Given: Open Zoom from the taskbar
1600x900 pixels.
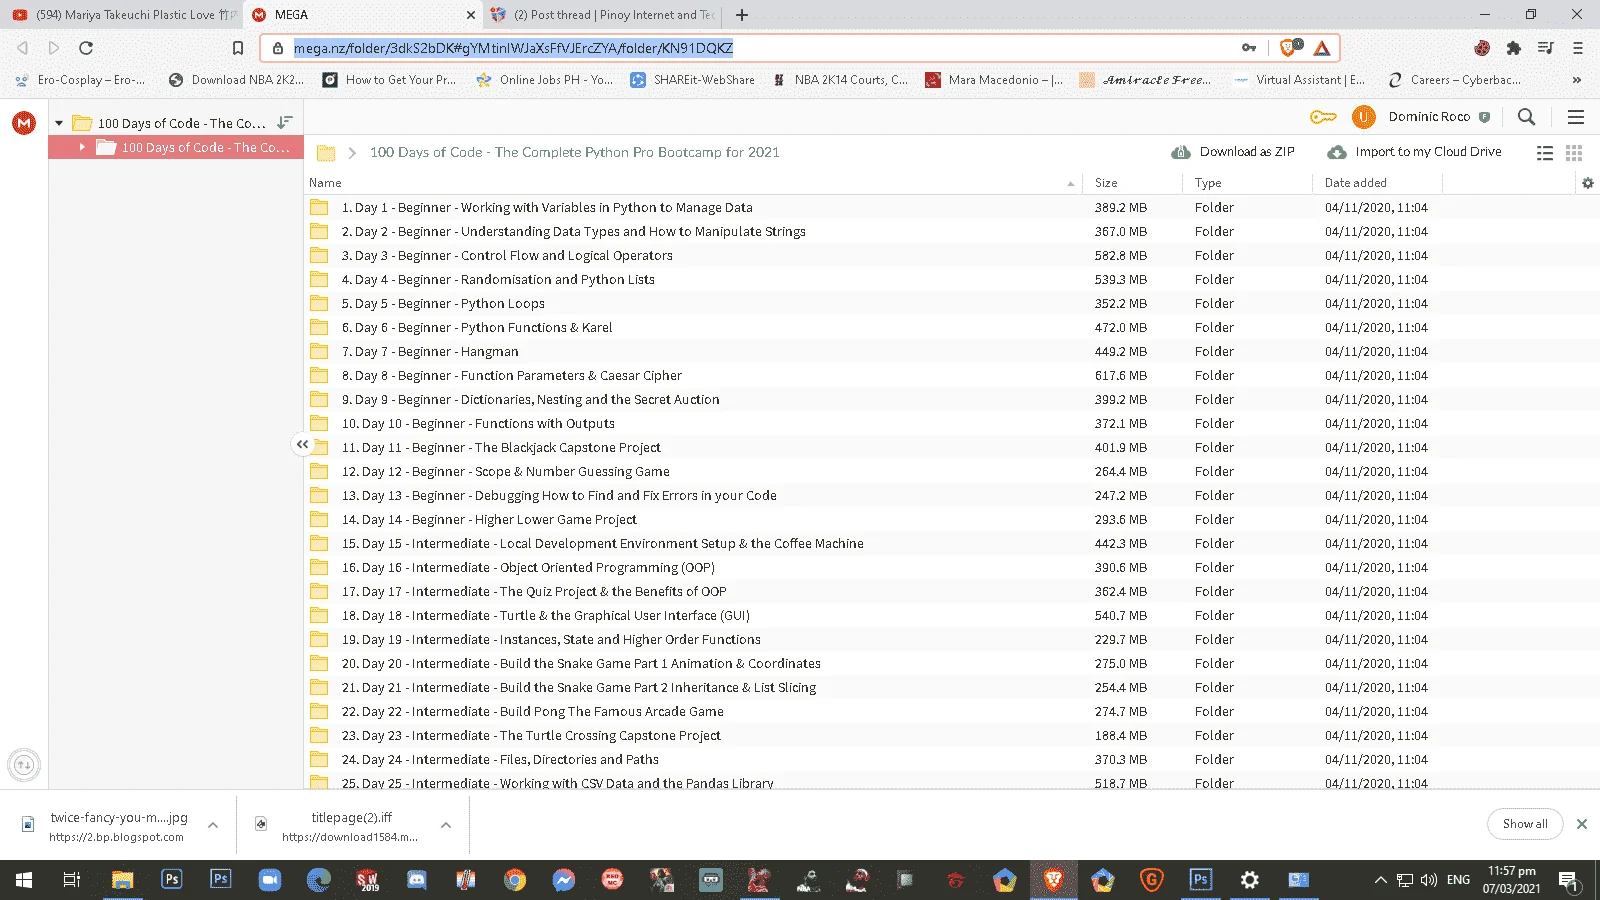Looking at the screenshot, I should [270, 880].
